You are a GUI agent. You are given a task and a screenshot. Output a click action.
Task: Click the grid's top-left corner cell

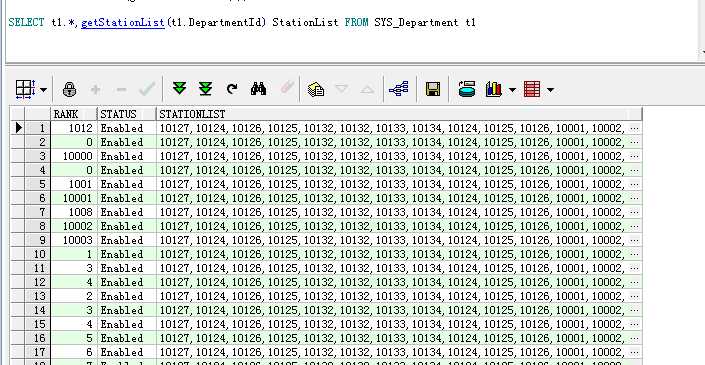18,114
